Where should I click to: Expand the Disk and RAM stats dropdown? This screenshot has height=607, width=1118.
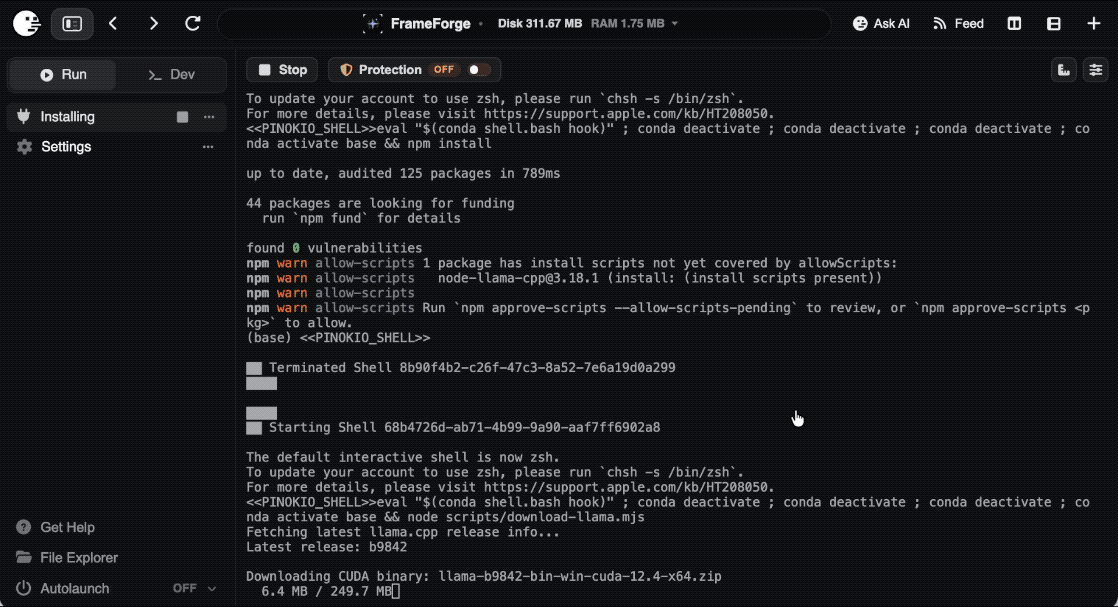675,24
